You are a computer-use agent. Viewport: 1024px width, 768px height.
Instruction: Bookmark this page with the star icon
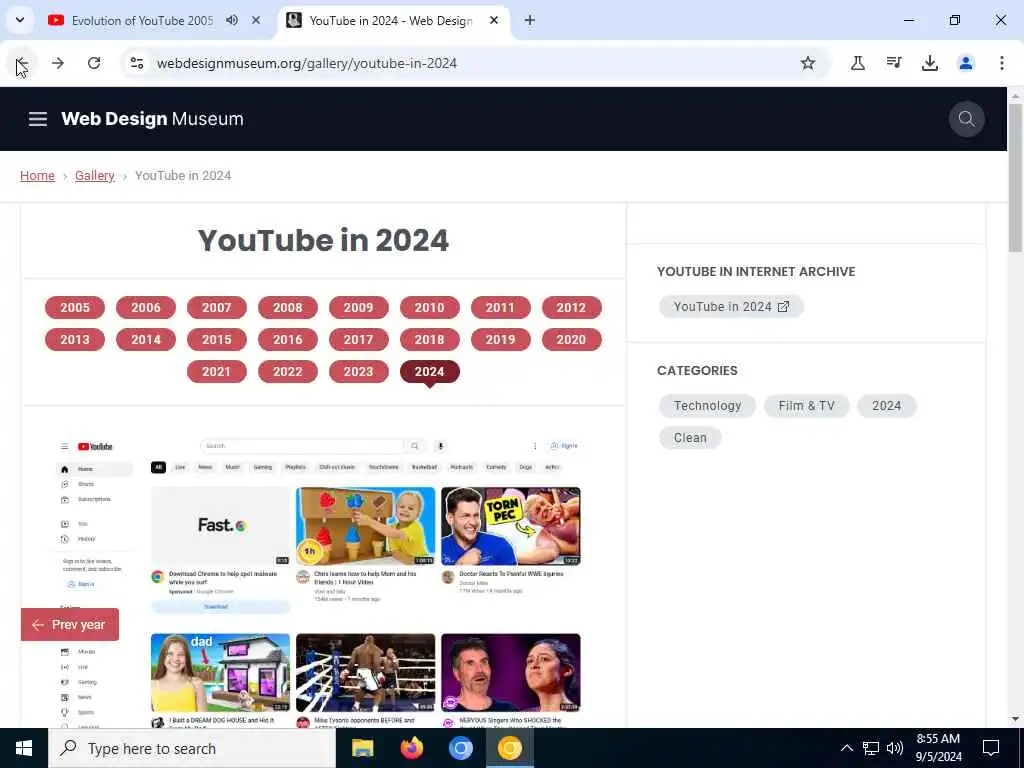click(808, 63)
